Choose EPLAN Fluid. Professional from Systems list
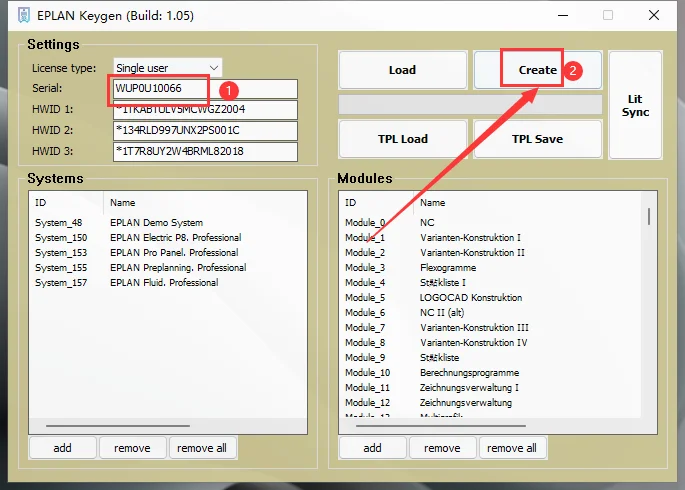Viewport: 685px width, 490px height. point(164,283)
